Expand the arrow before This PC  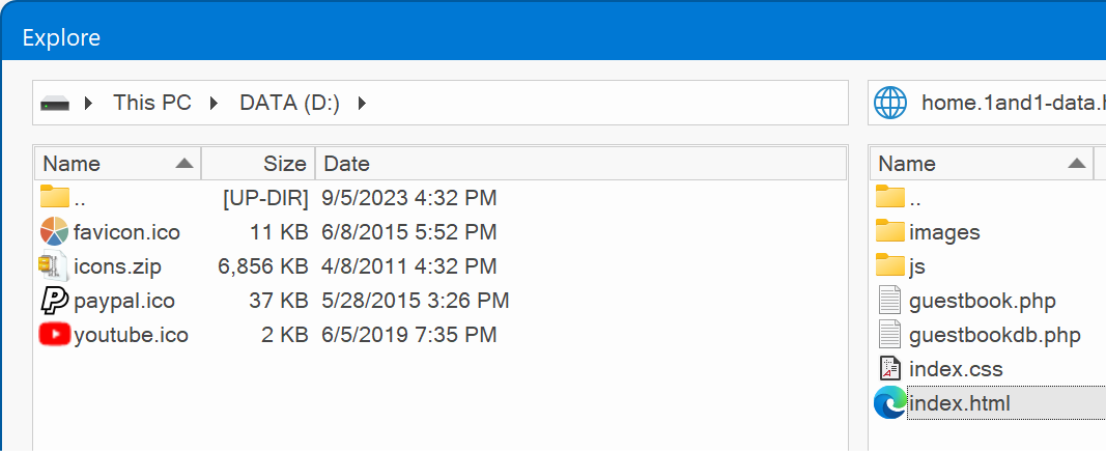[x=88, y=103]
